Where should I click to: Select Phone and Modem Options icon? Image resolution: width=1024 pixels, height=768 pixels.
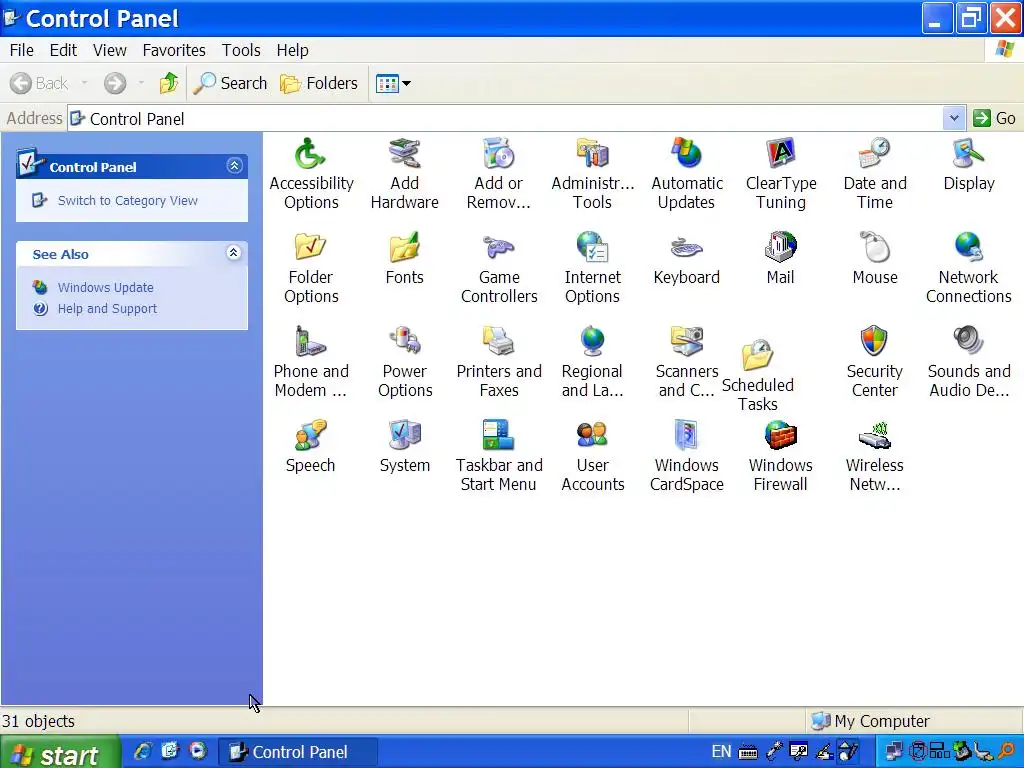click(x=311, y=342)
